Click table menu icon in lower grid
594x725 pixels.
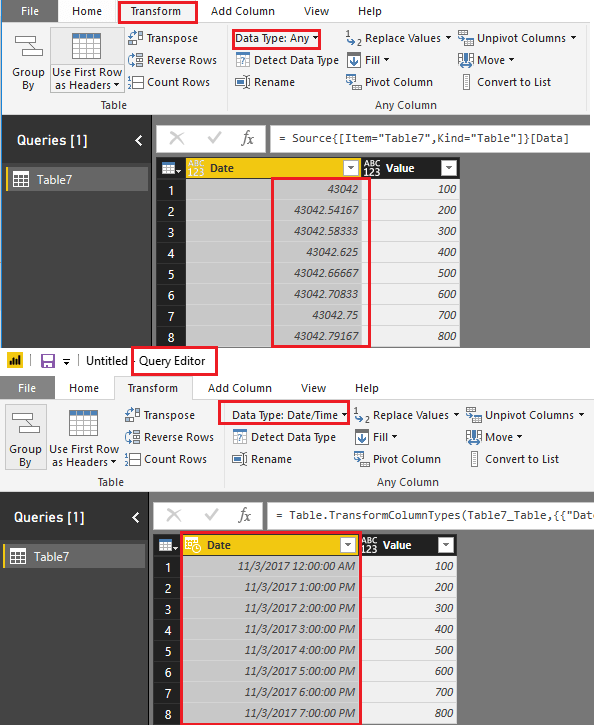(168, 546)
